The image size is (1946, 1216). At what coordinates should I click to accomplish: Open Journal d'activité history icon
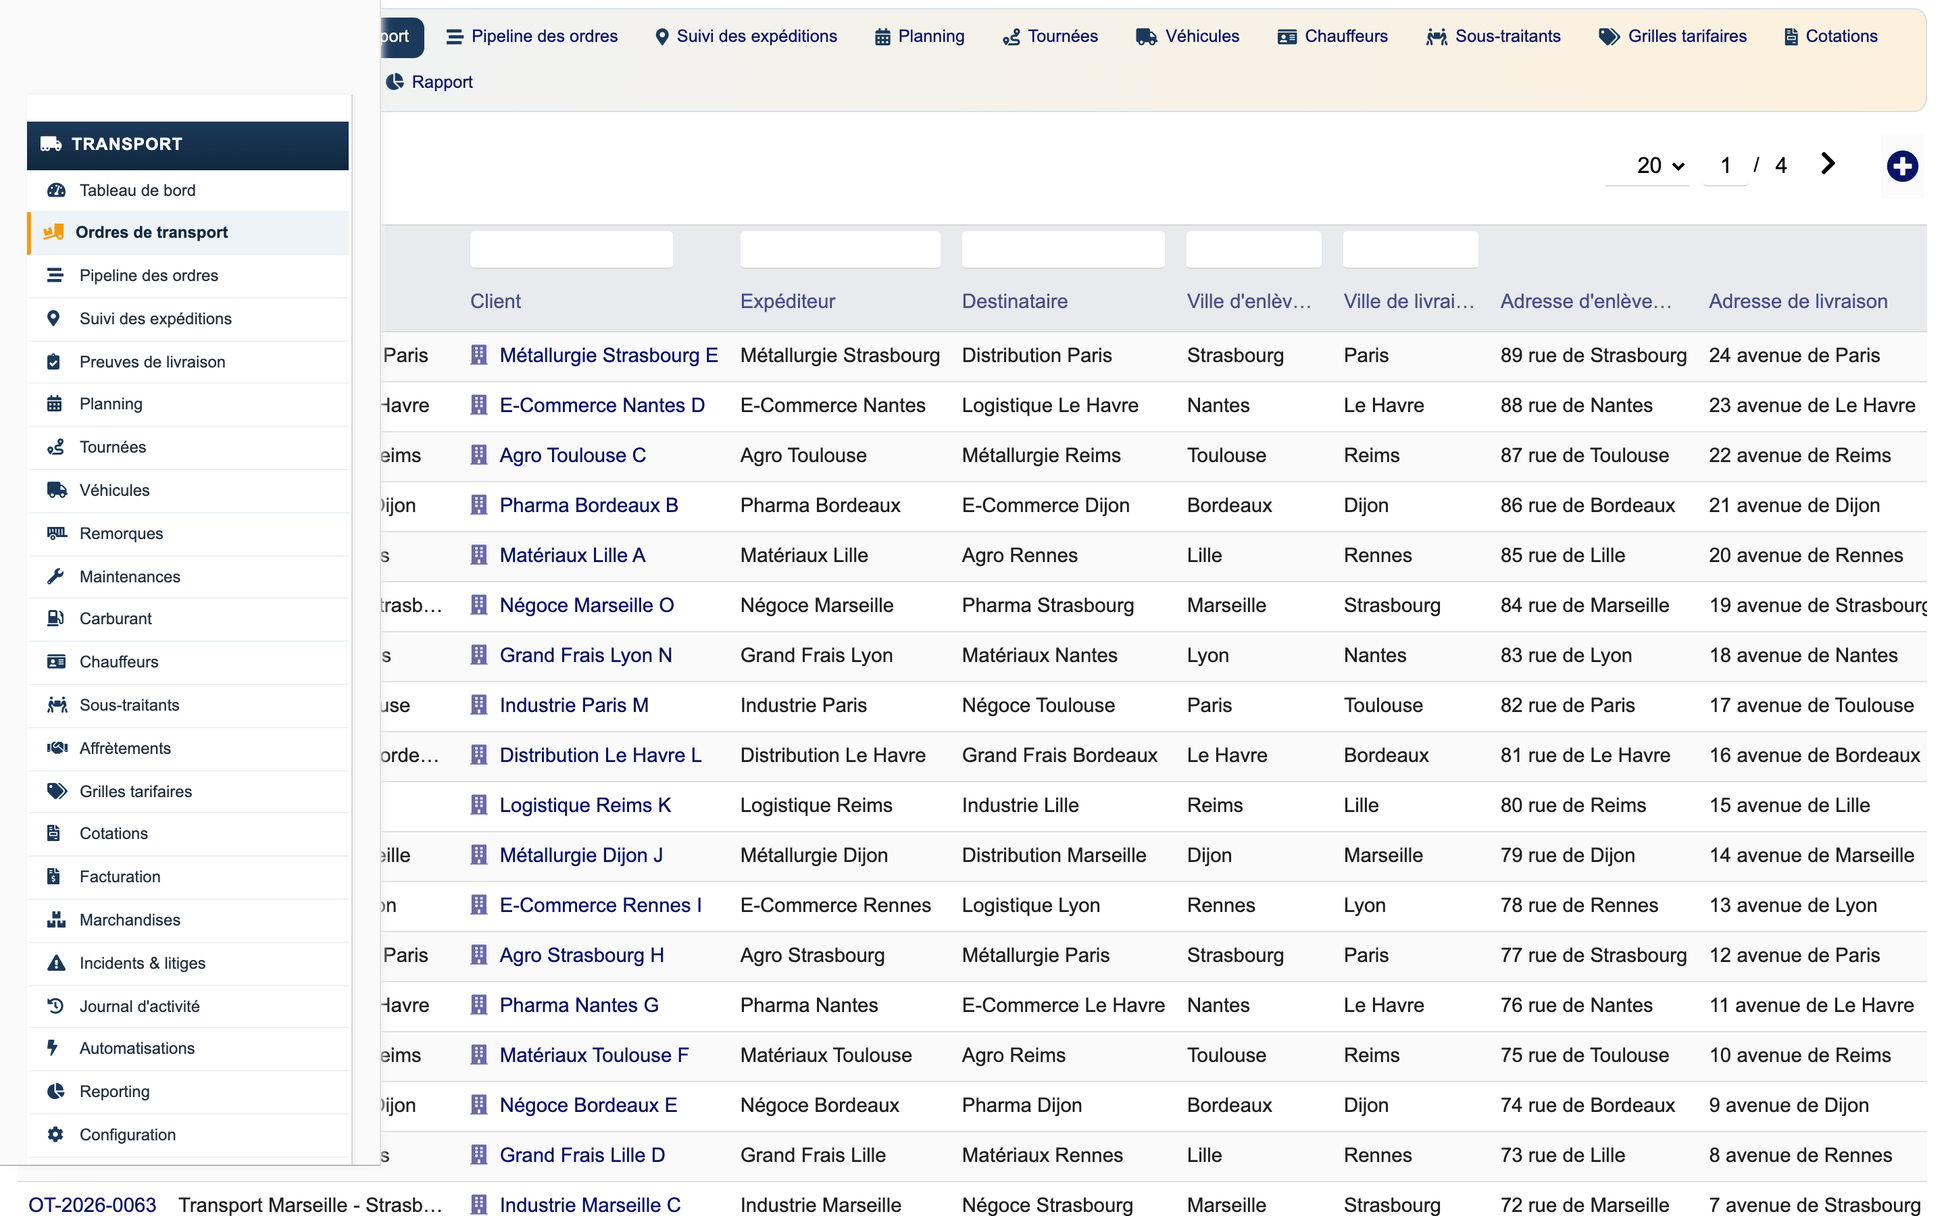click(x=55, y=1006)
